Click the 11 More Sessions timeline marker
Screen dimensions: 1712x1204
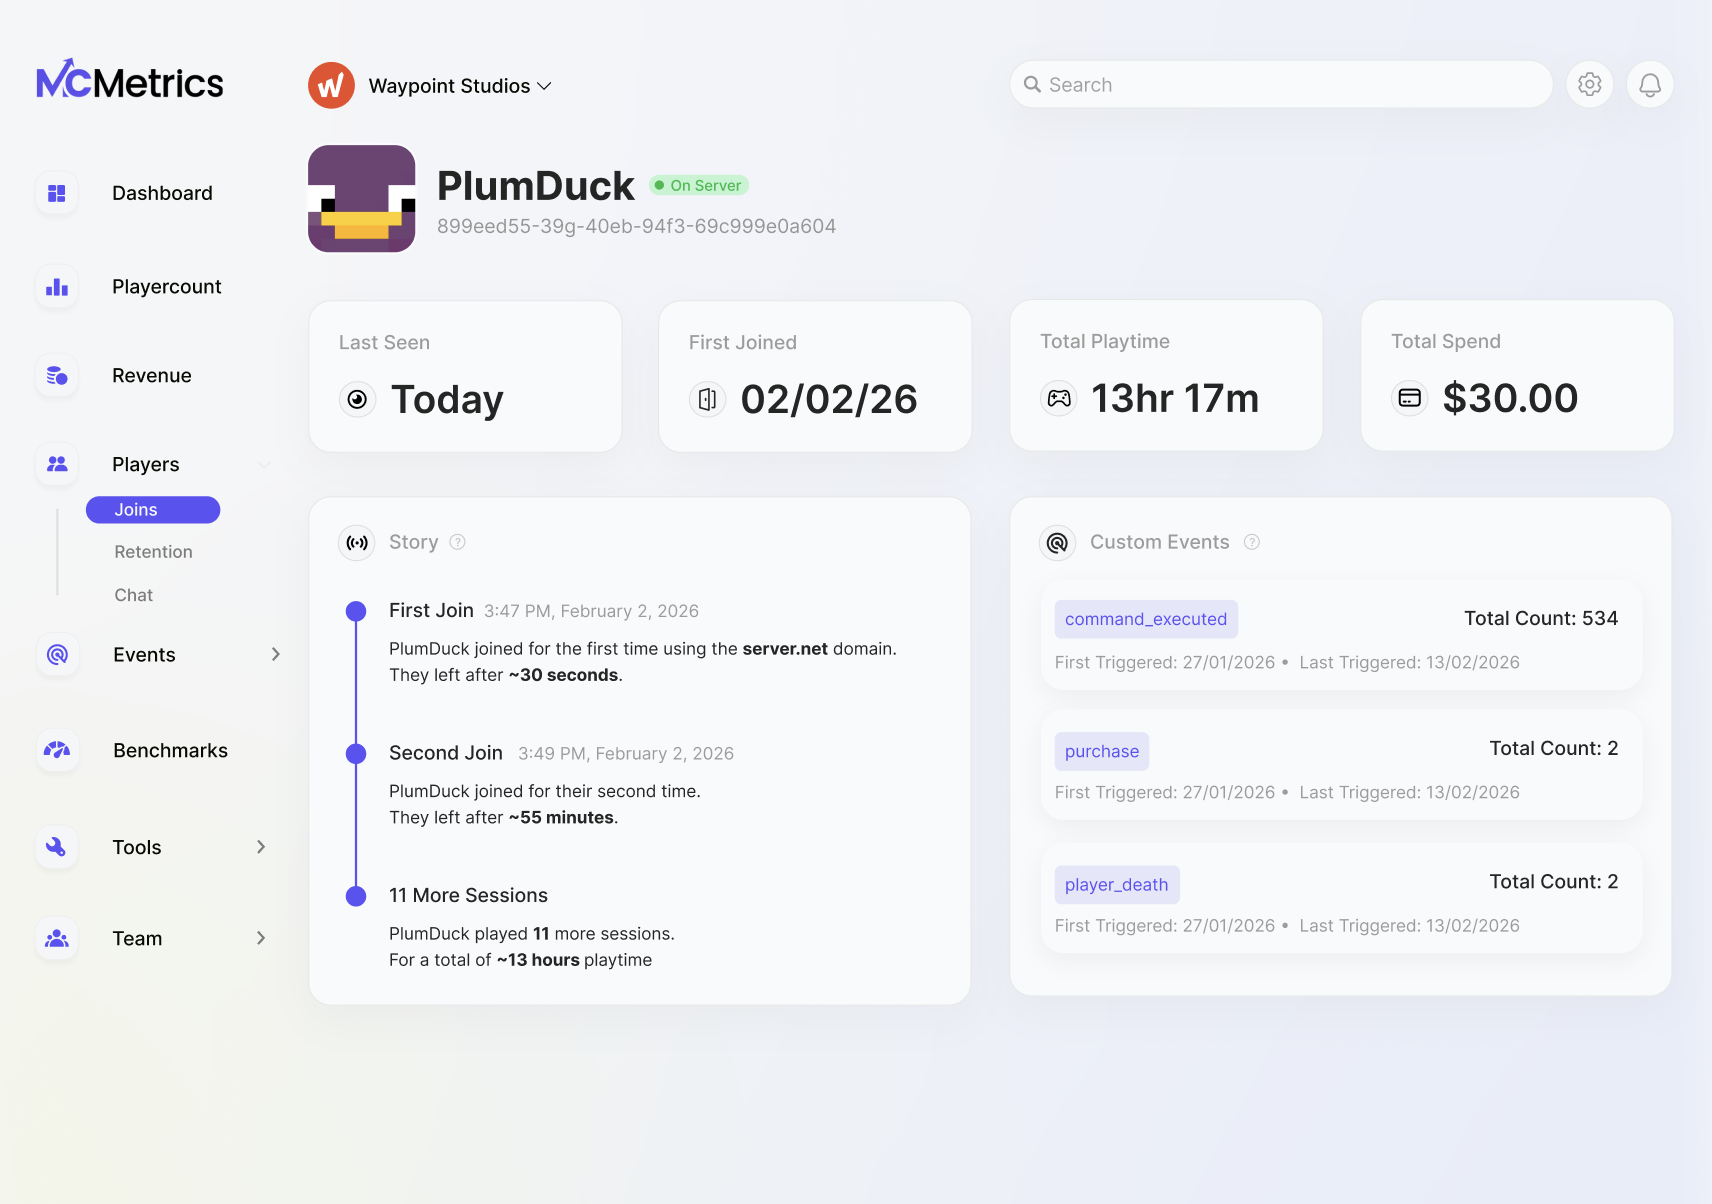click(x=356, y=896)
